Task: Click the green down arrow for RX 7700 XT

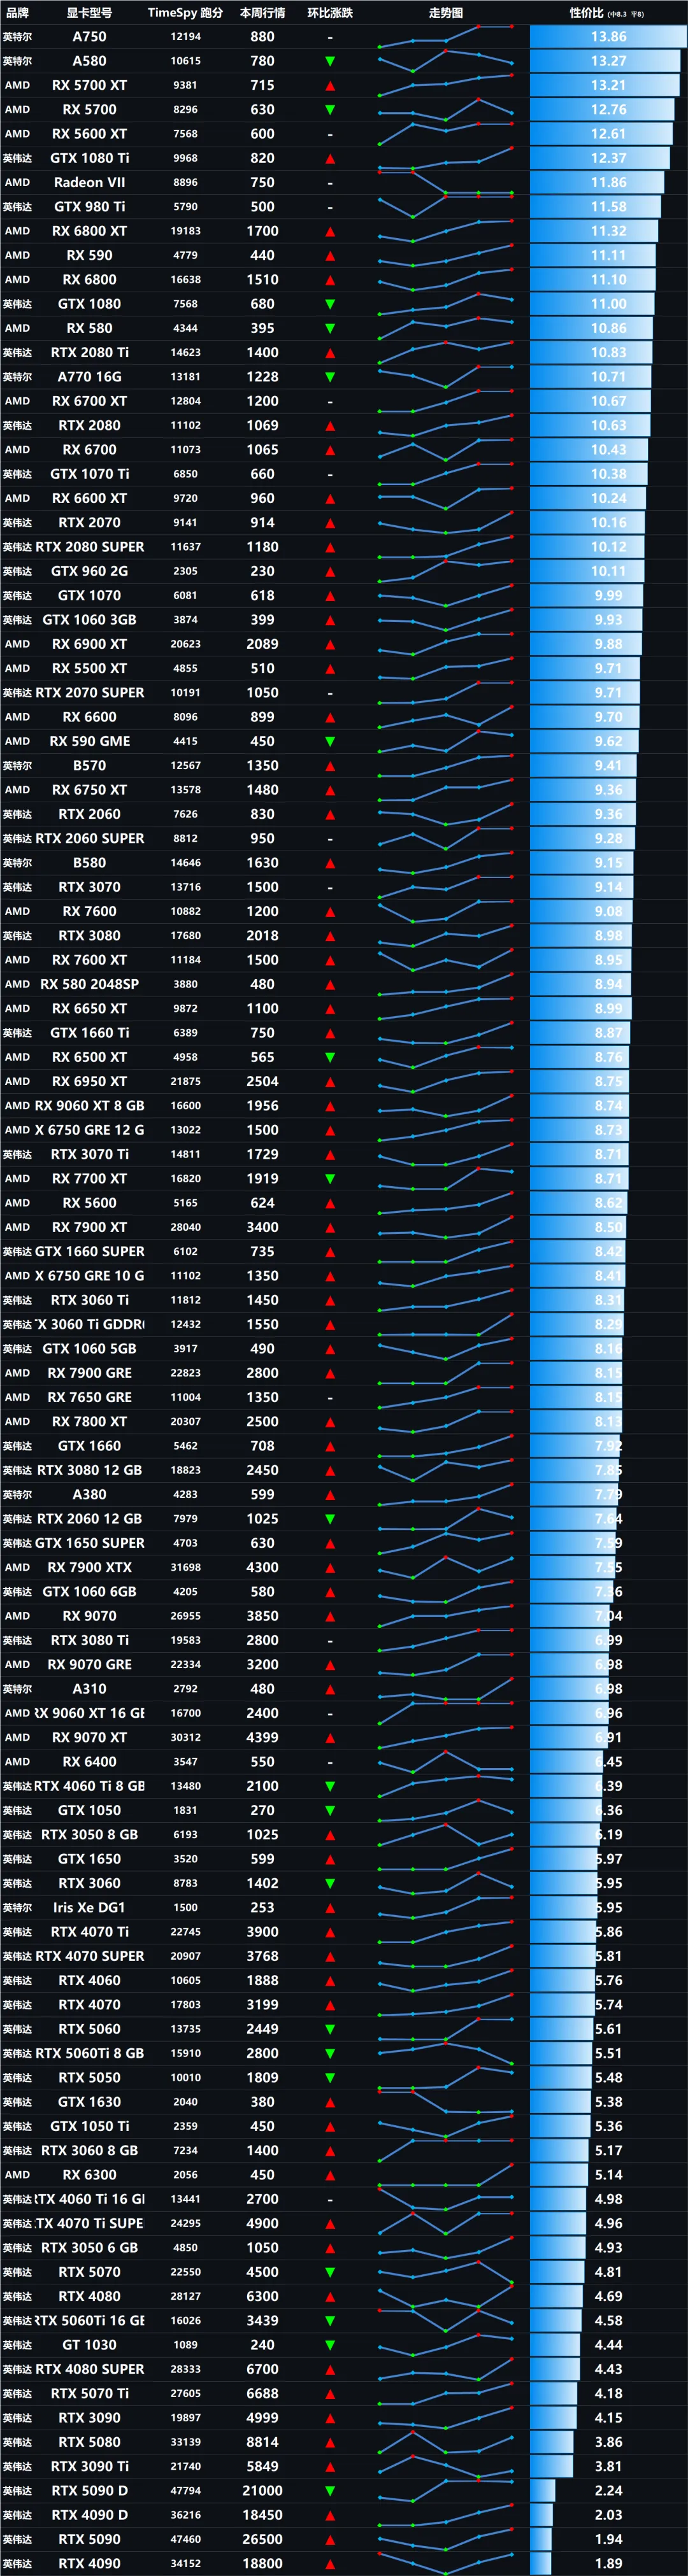Action: (330, 1179)
